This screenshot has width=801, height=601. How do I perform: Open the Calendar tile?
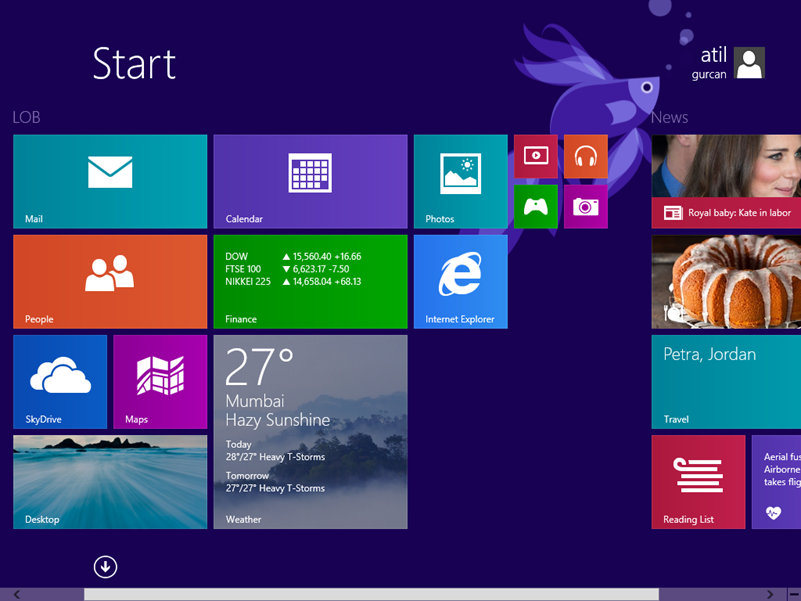tap(310, 181)
